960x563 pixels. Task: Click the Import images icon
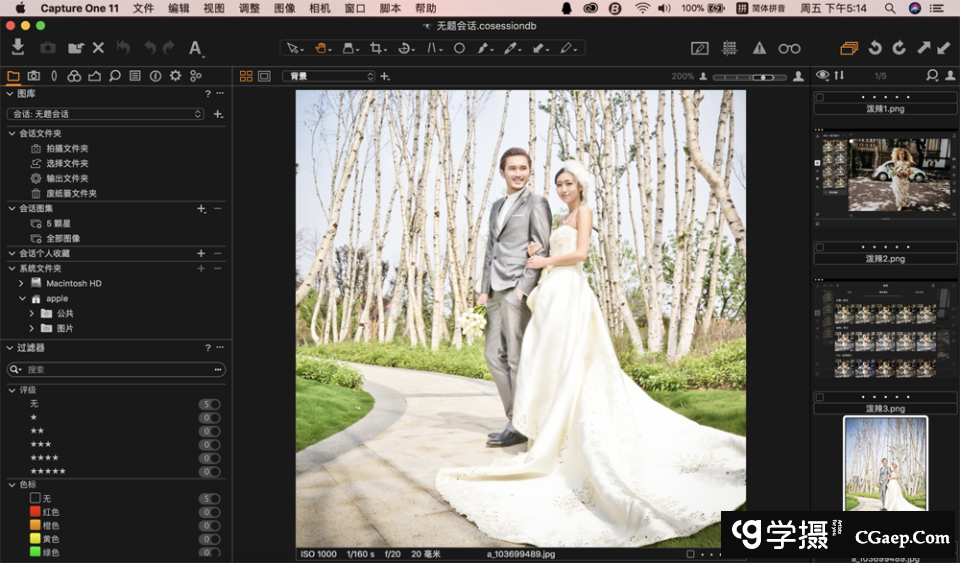18,47
